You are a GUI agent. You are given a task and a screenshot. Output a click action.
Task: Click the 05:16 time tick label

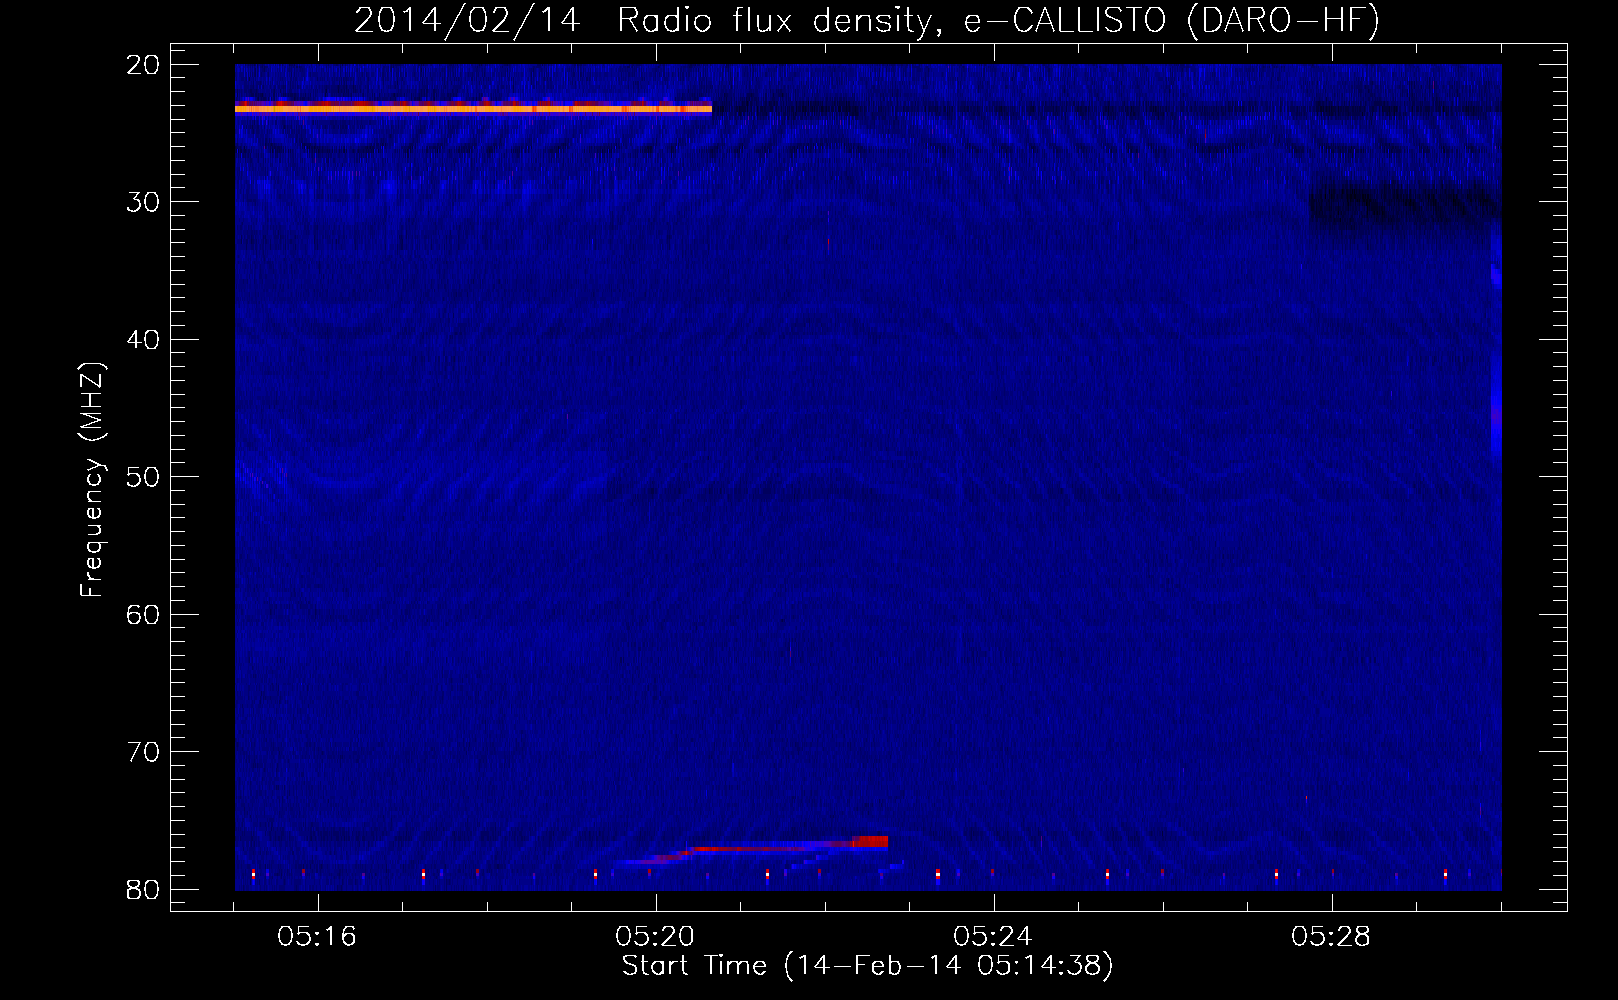pyautogui.click(x=318, y=937)
